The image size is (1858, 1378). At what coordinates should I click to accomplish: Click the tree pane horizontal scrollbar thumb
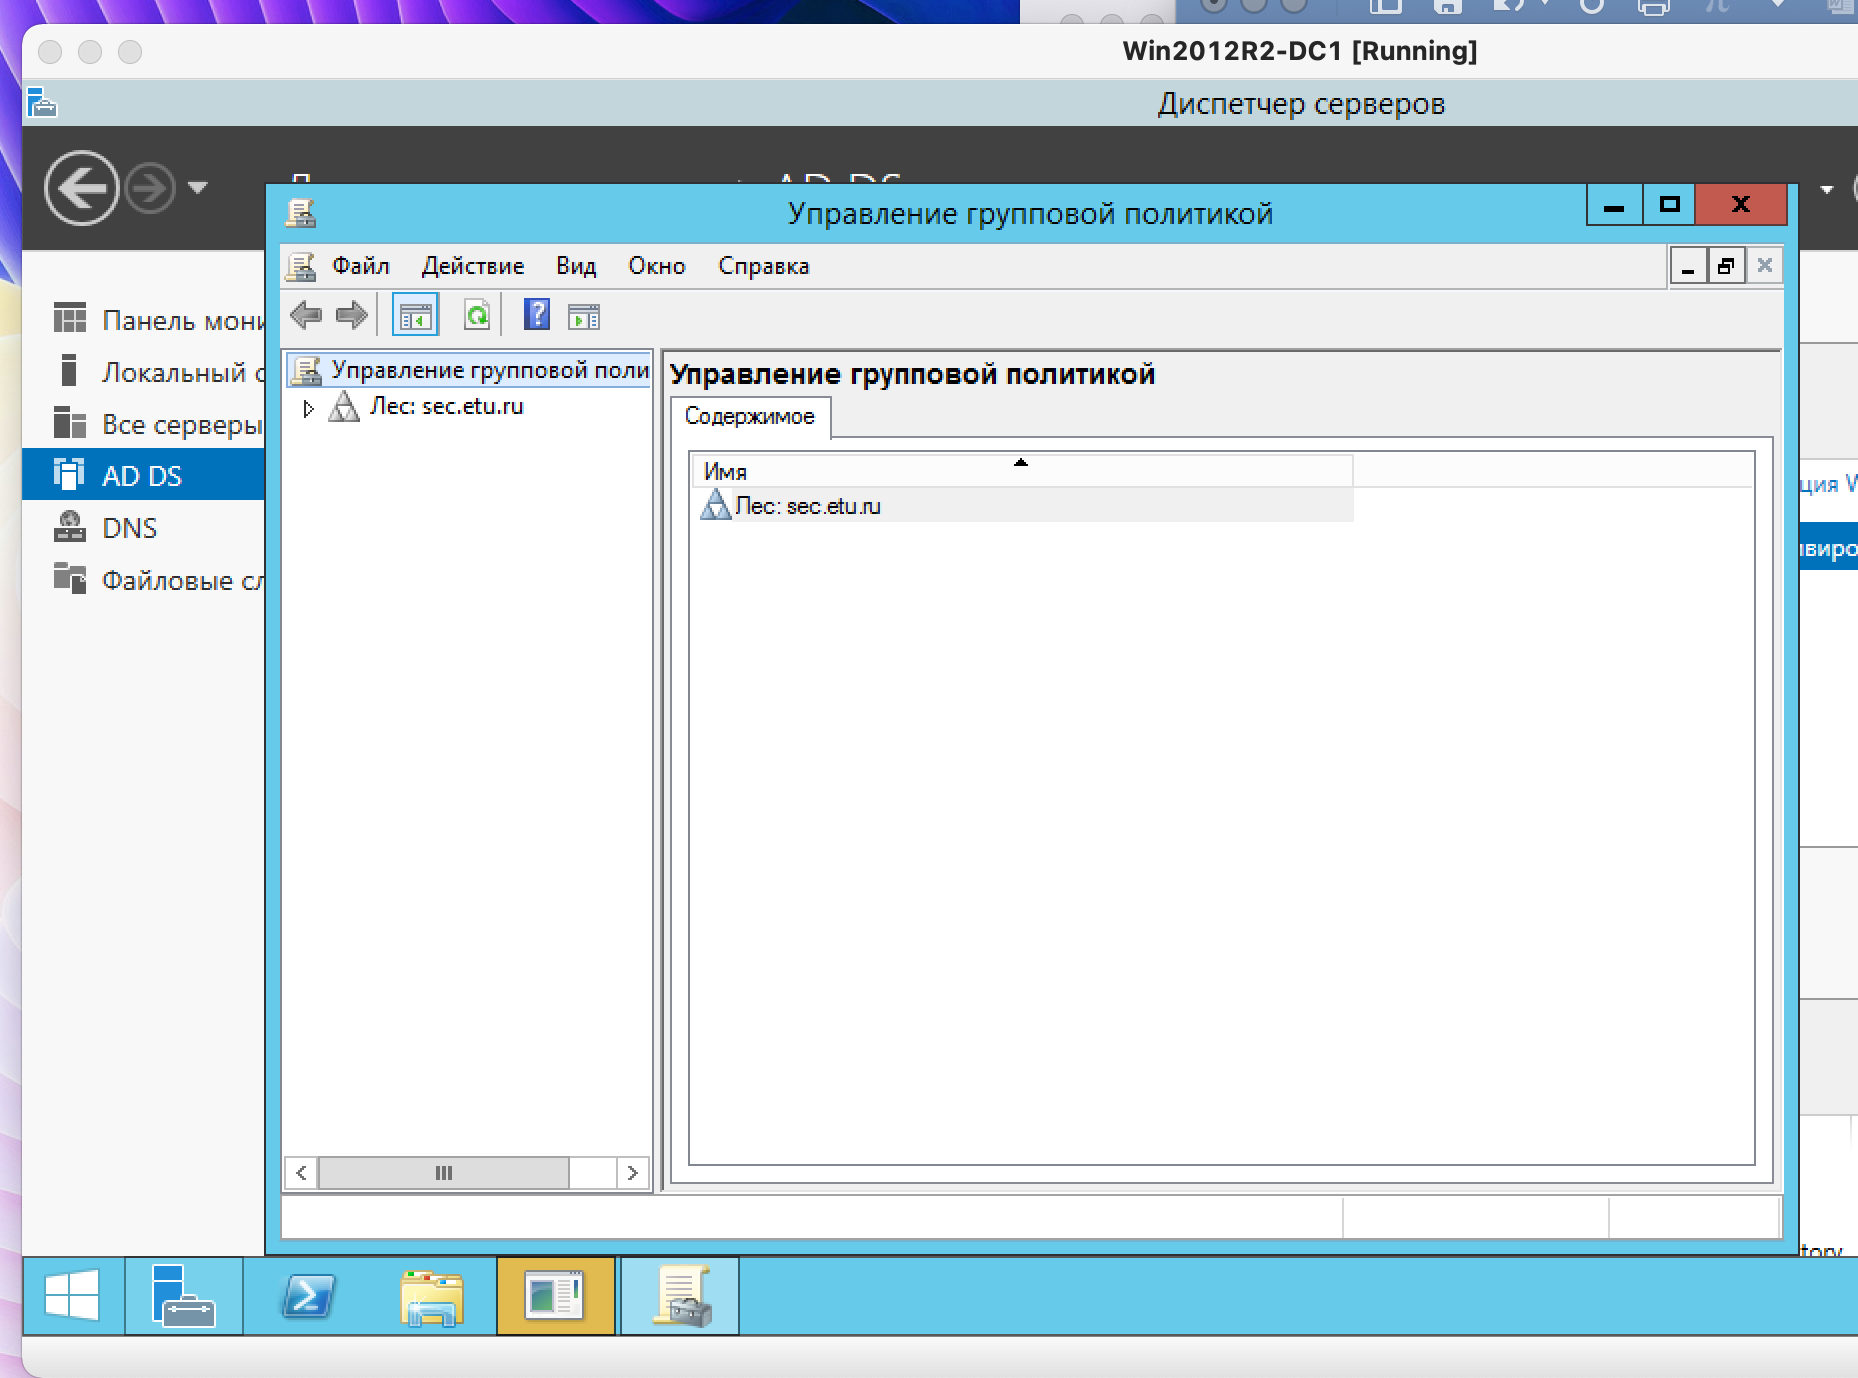[x=444, y=1173]
